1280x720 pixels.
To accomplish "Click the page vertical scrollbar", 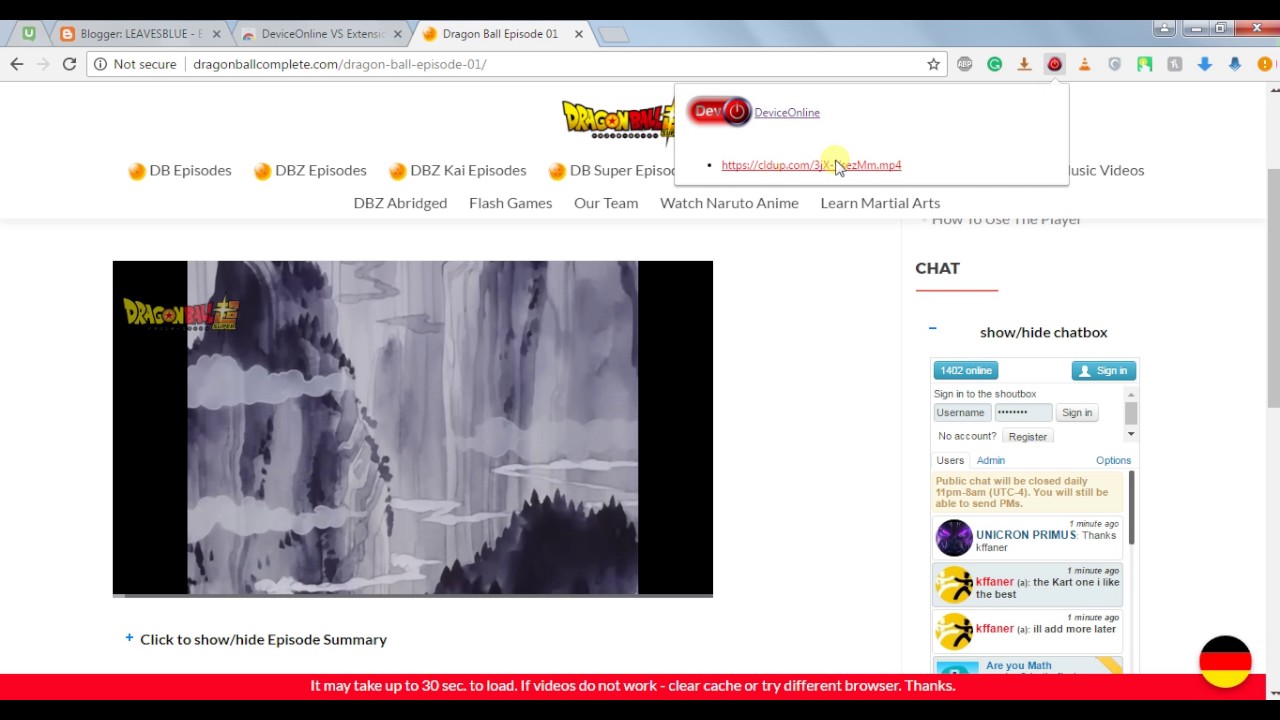I will point(1273,290).
